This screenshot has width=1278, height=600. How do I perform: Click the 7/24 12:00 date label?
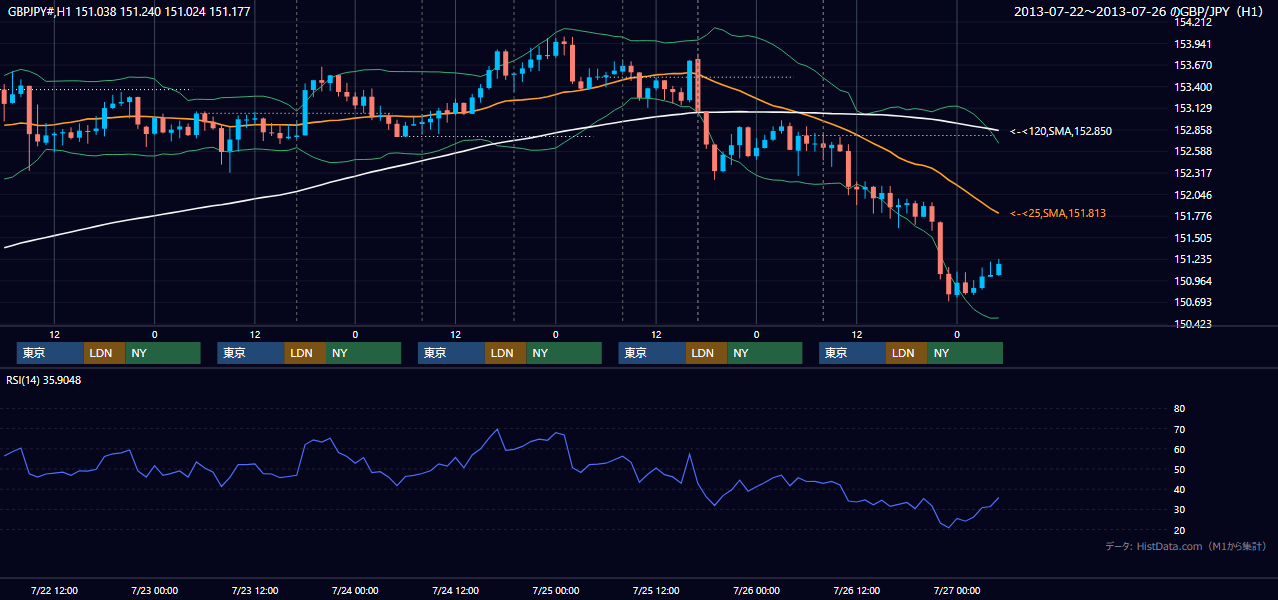[456, 591]
